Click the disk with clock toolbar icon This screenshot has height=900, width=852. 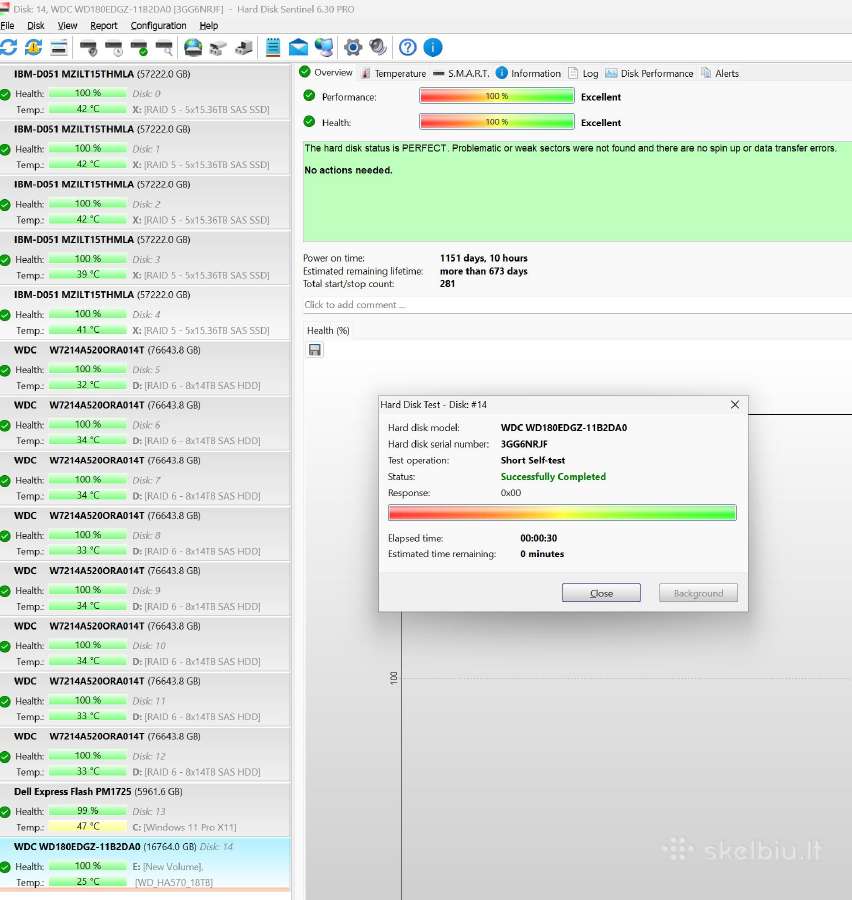[114, 48]
